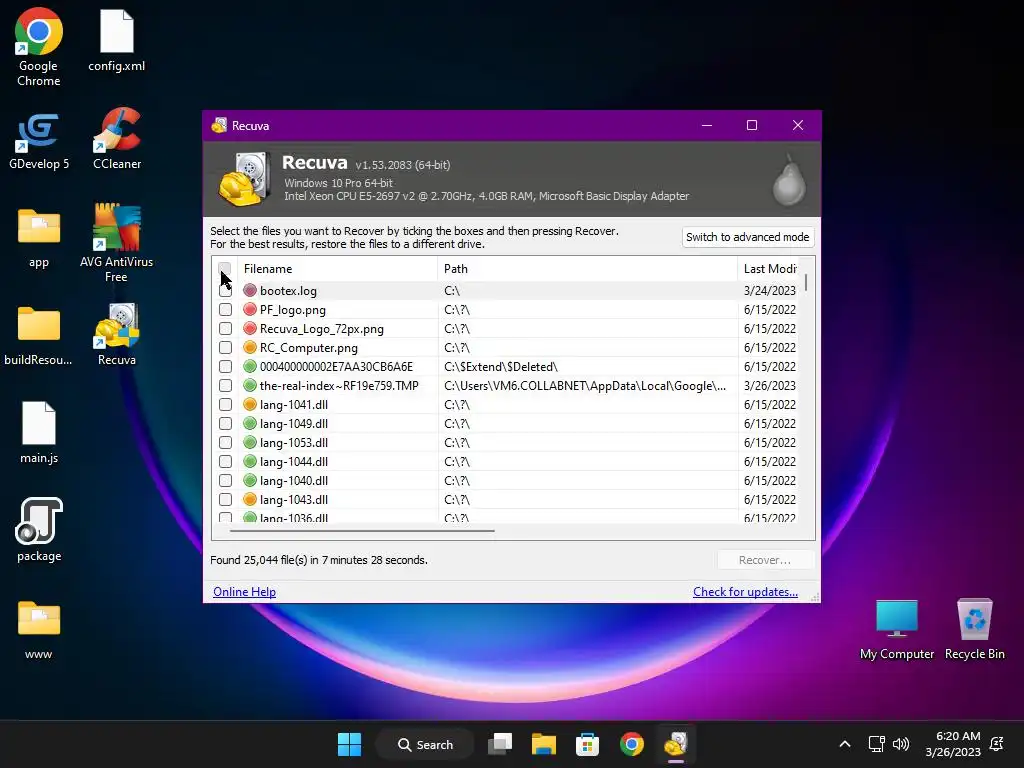Switch to advanced mode

click(748, 237)
